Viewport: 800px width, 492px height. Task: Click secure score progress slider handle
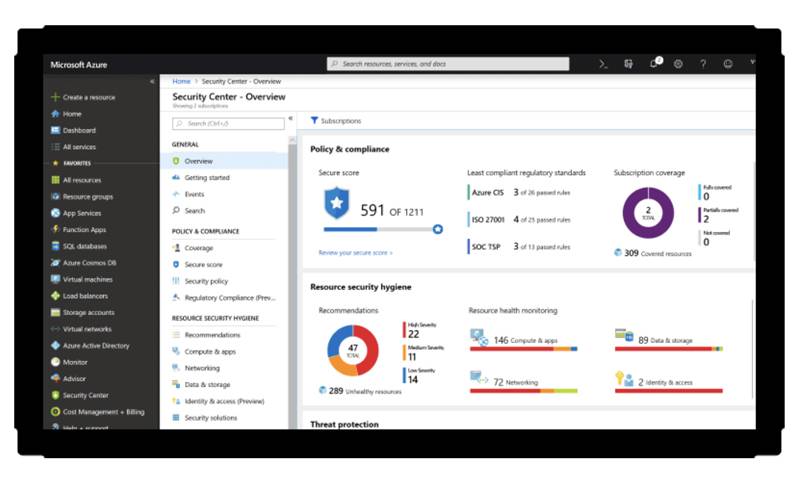point(438,230)
